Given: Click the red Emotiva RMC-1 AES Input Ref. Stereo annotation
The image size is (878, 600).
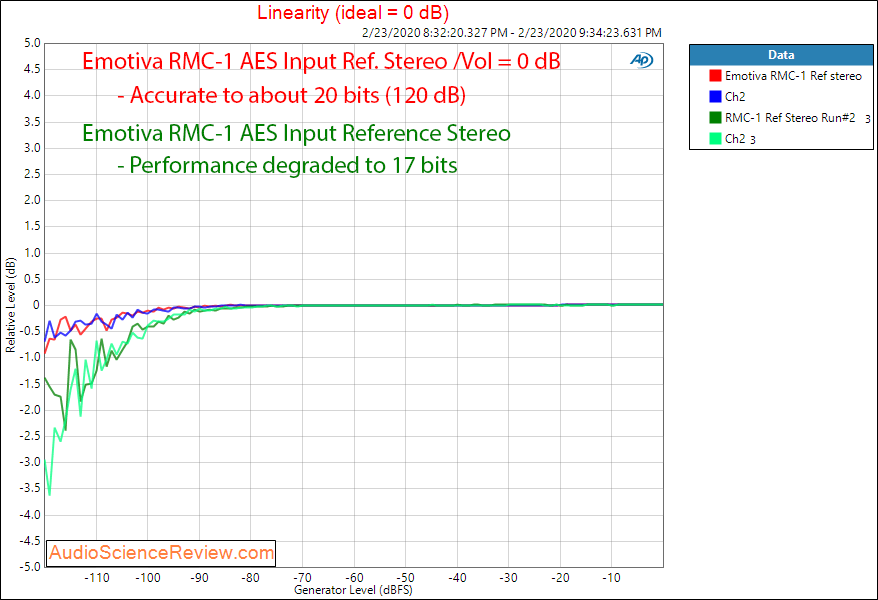Looking at the screenshot, I should click(x=321, y=61).
